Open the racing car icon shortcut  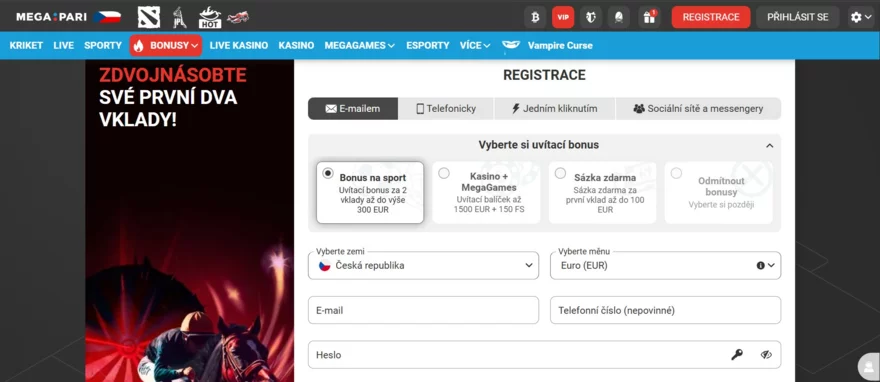(238, 17)
